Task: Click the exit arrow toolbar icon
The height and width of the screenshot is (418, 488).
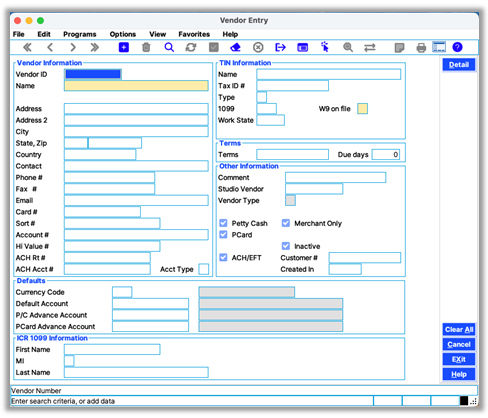Action: pos(280,47)
